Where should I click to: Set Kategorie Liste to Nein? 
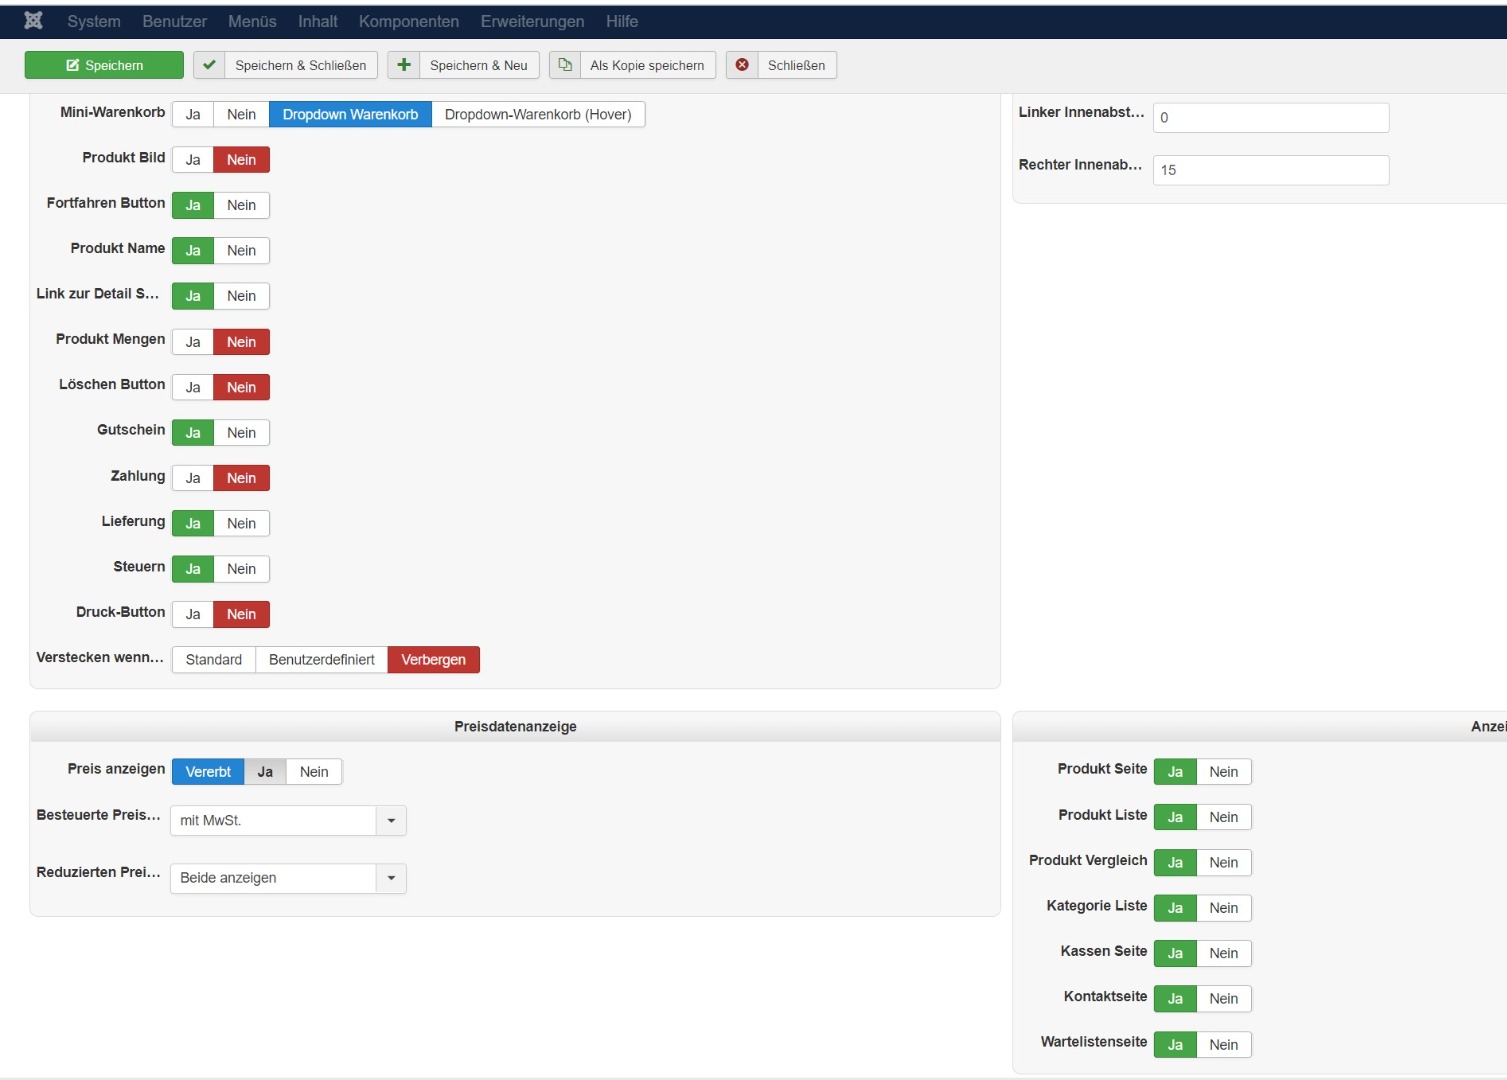[1224, 908]
